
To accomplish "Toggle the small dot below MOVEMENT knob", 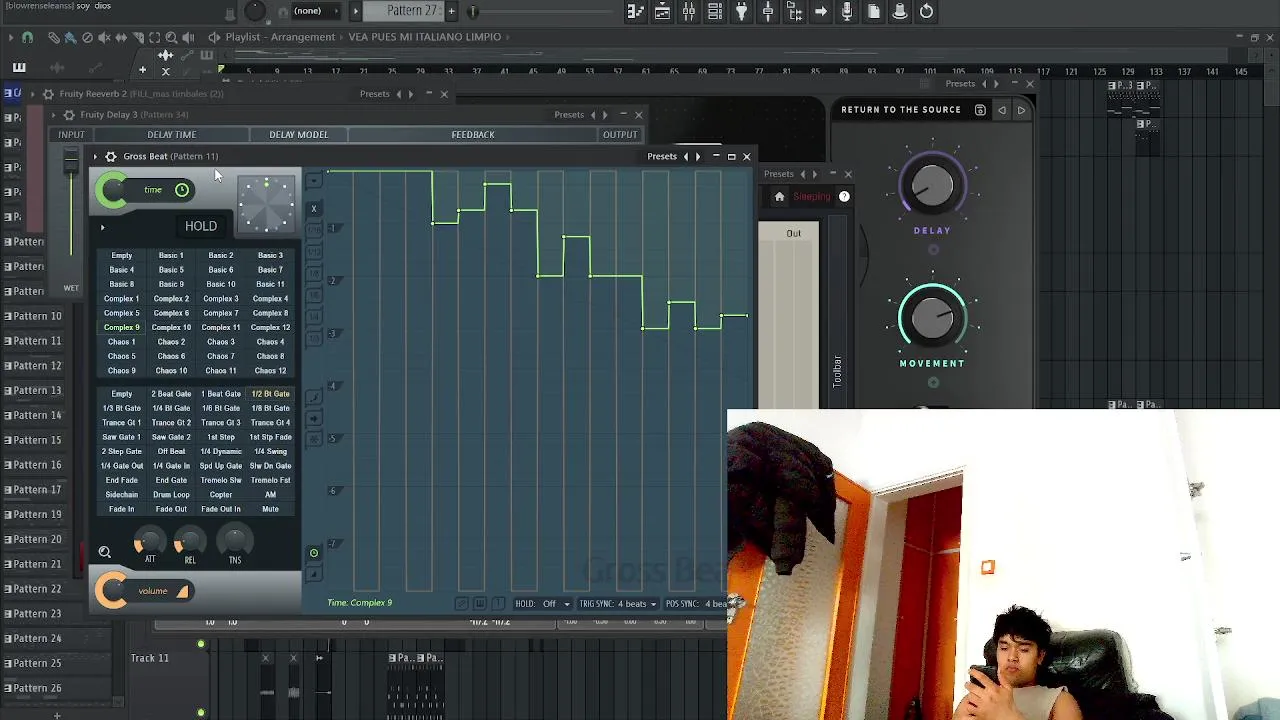I will [933, 382].
